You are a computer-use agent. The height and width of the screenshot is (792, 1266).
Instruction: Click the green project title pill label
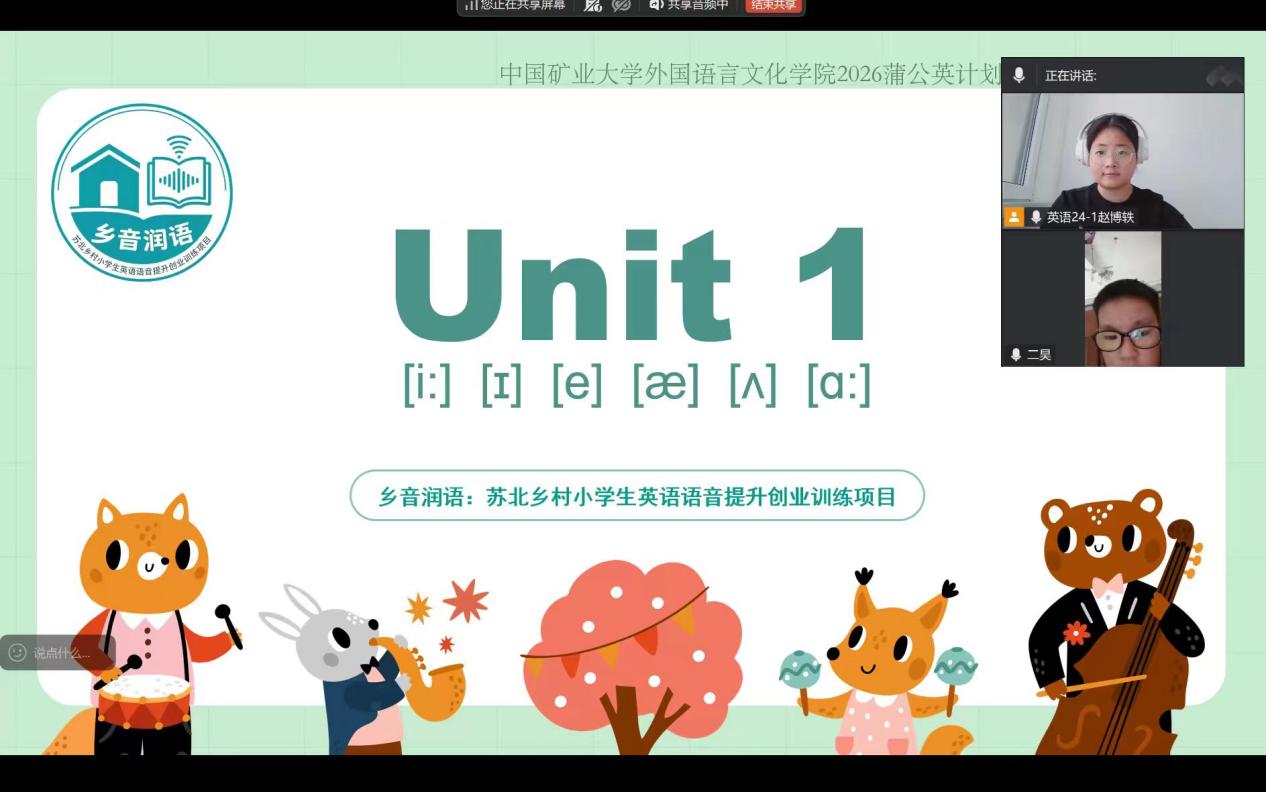637,496
